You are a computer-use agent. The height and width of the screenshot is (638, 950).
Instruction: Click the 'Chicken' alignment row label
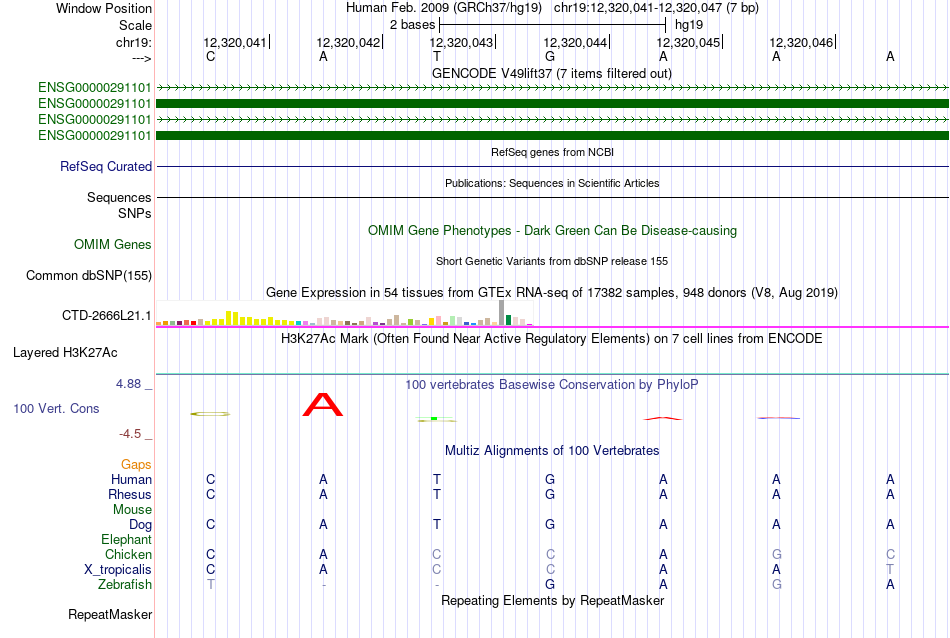click(128, 554)
